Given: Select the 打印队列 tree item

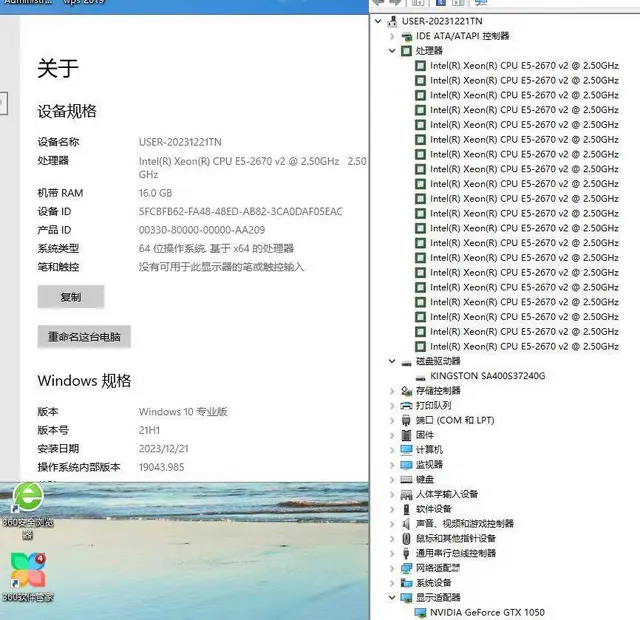Looking at the screenshot, I should click(x=433, y=405).
